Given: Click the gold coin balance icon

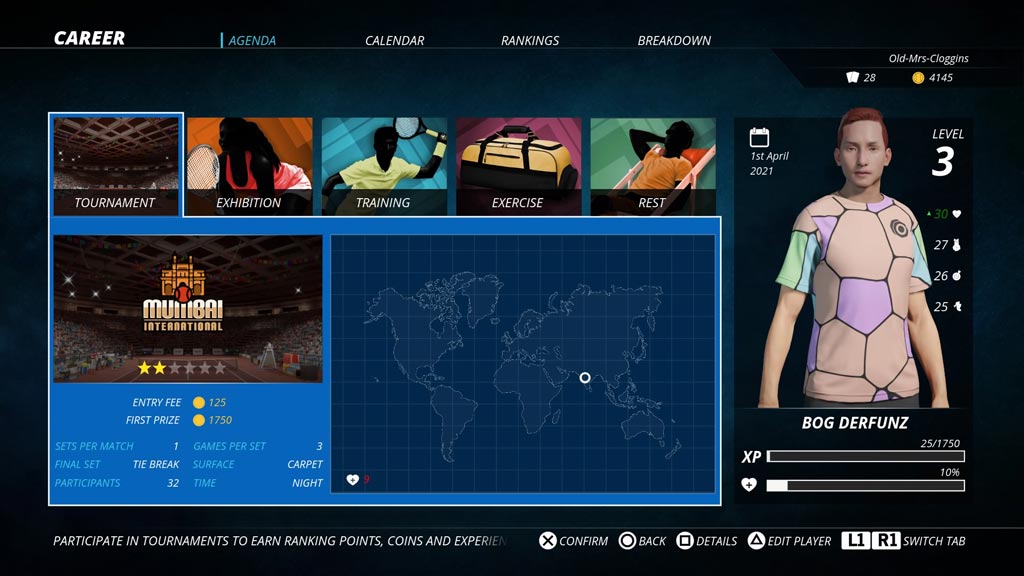Looking at the screenshot, I should 918,78.
